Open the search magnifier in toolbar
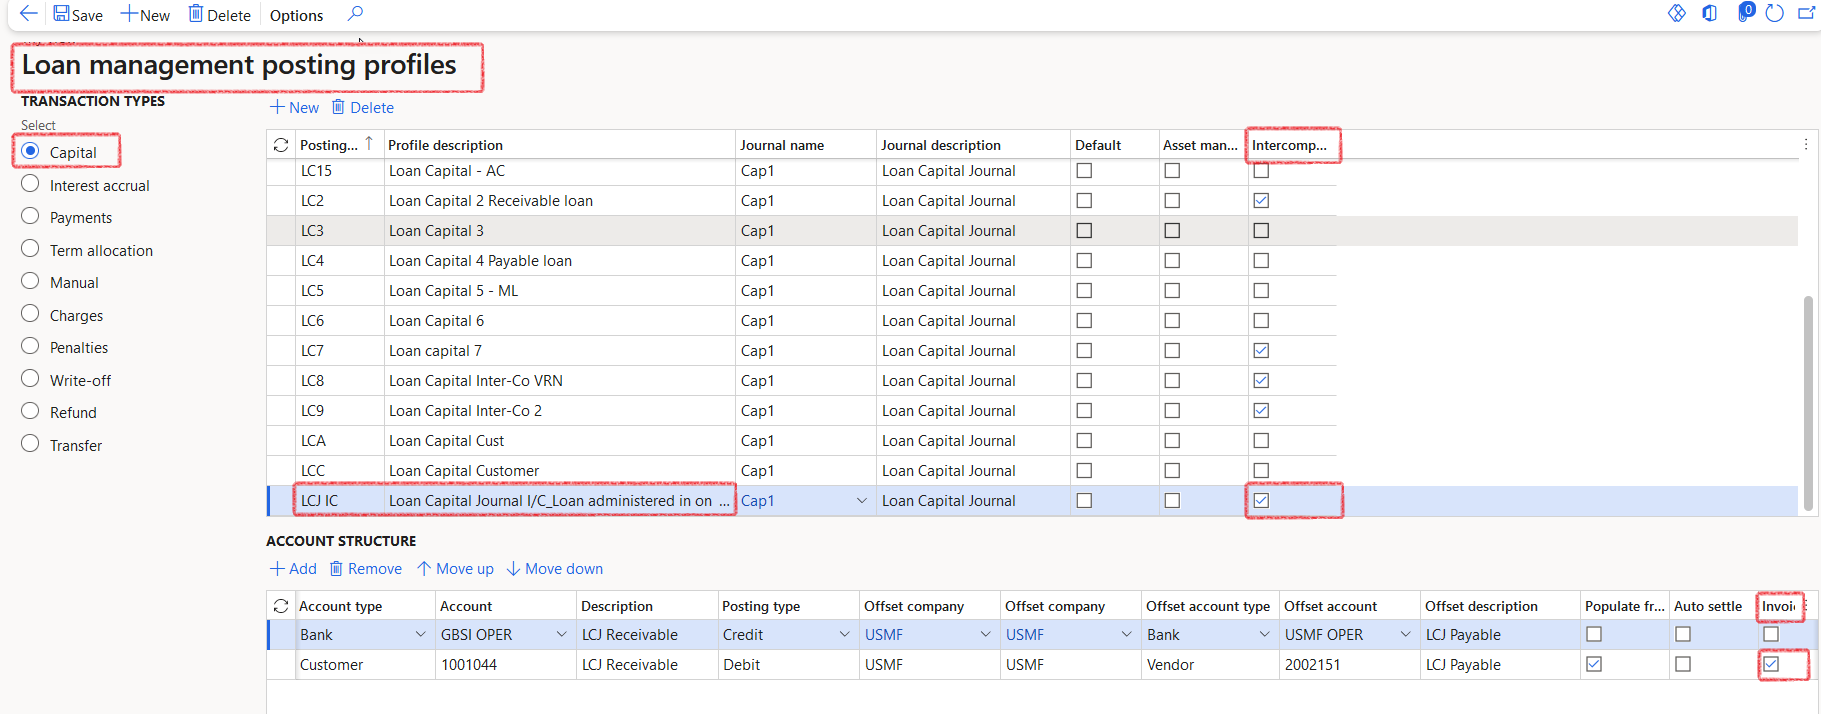This screenshot has height=714, width=1821. [x=355, y=14]
